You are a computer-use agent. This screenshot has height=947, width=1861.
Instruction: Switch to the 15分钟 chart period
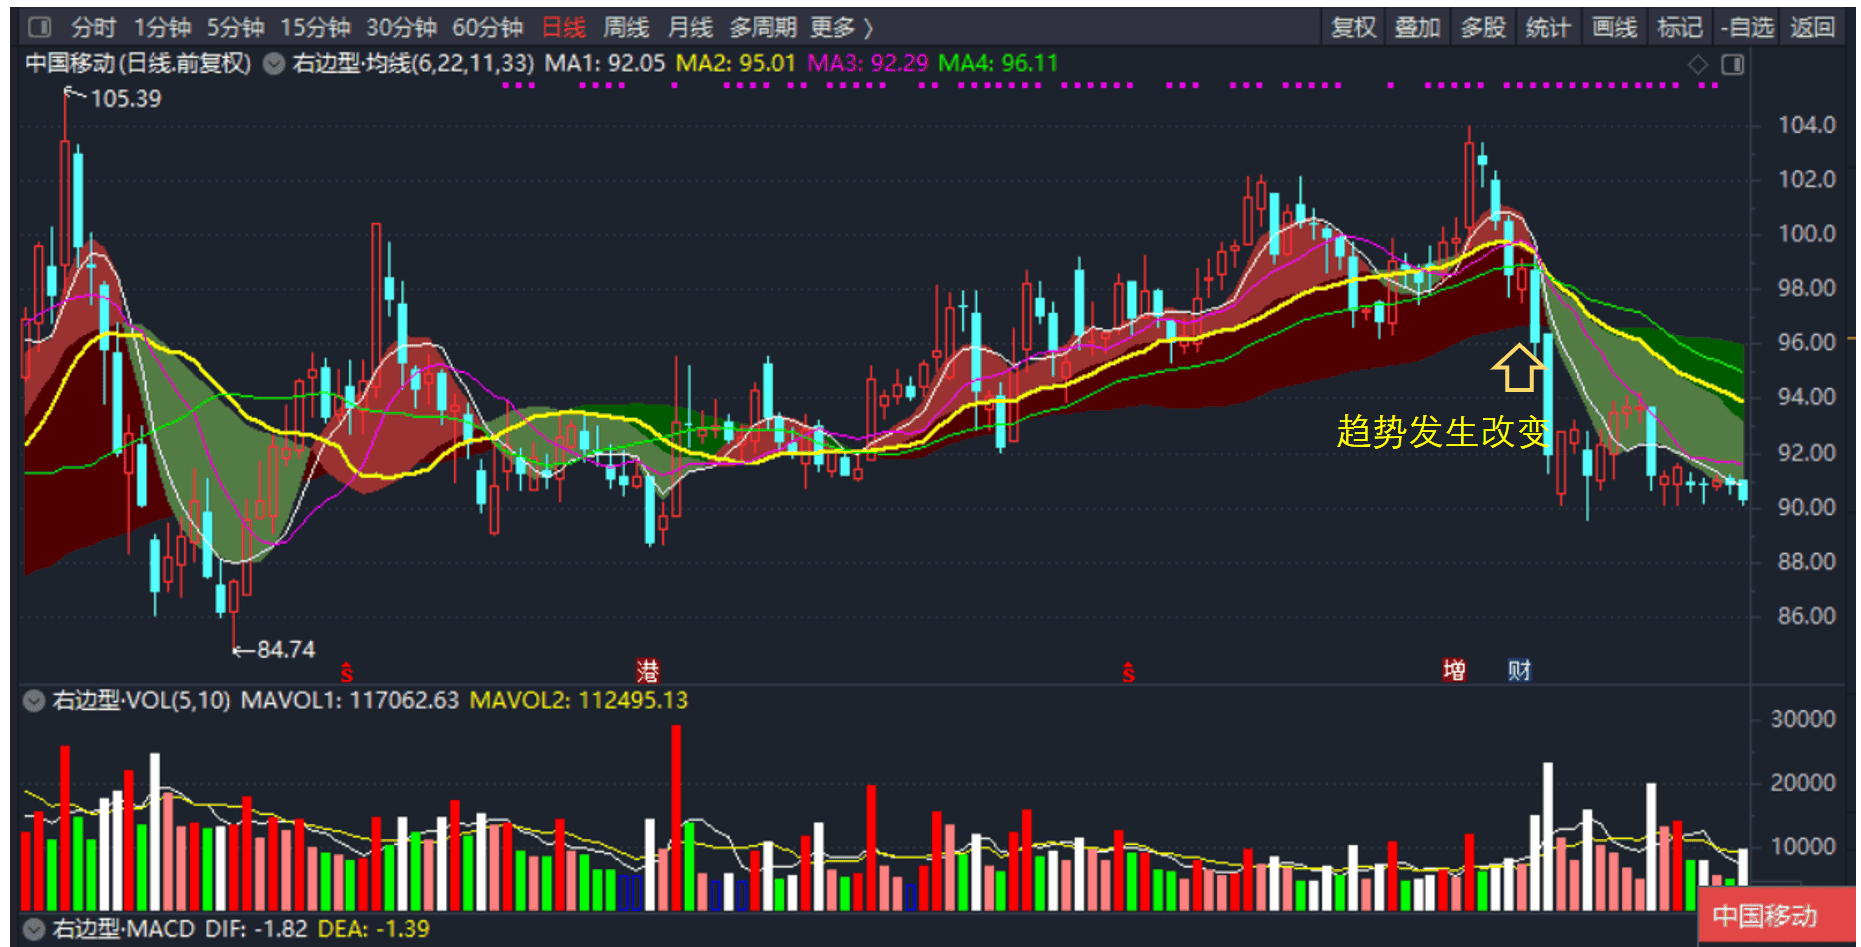pyautogui.click(x=315, y=27)
